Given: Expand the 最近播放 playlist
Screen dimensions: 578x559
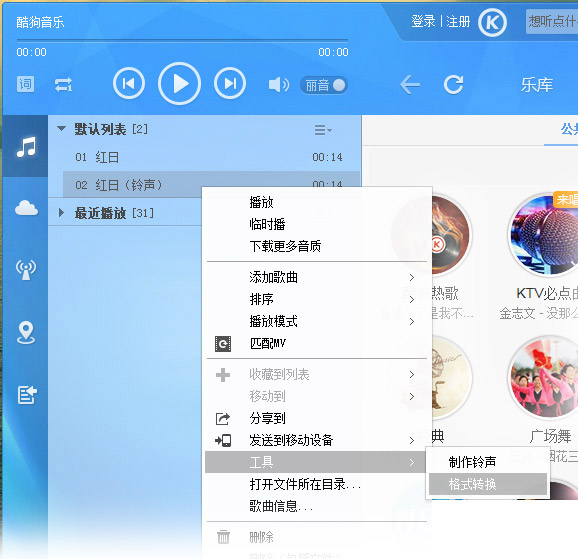Looking at the screenshot, I should point(61,213).
